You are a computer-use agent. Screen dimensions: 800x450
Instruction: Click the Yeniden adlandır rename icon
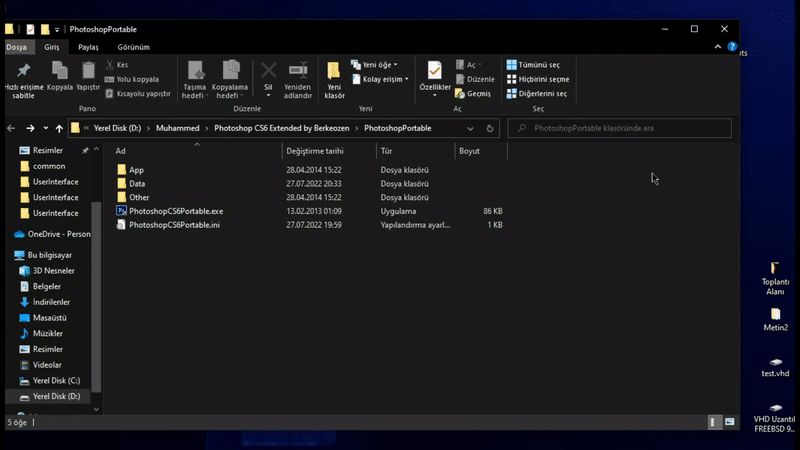pyautogui.click(x=297, y=72)
